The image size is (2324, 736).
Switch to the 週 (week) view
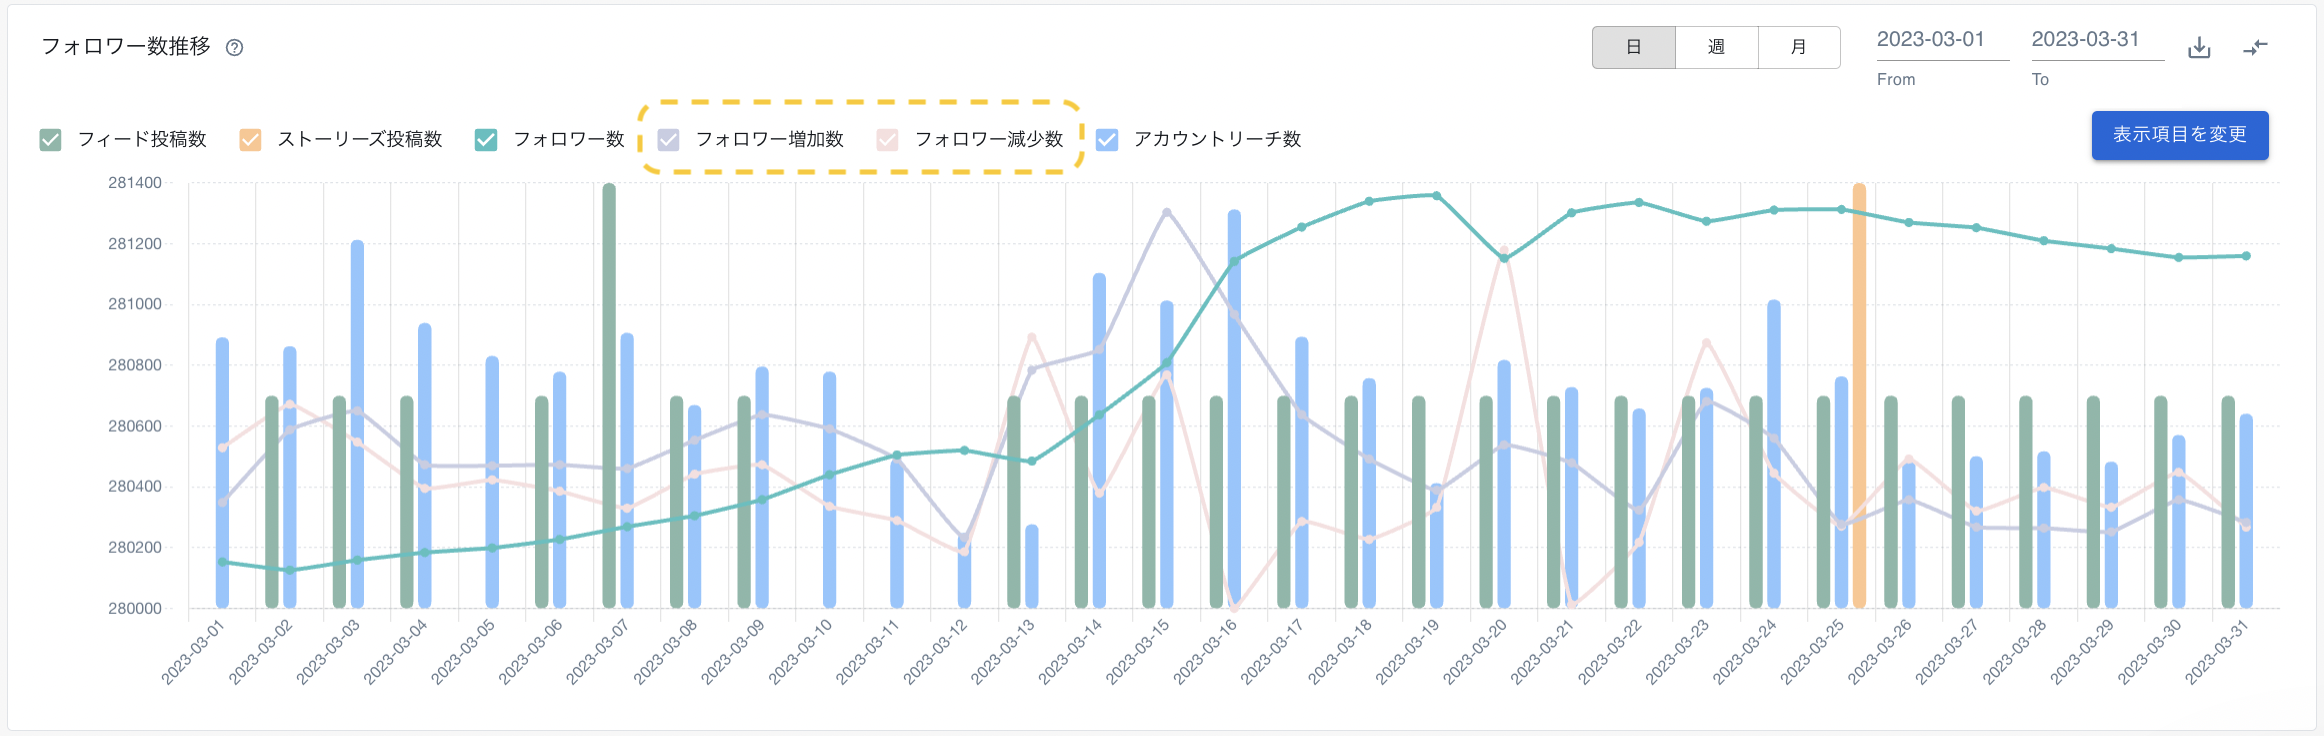(x=1716, y=47)
